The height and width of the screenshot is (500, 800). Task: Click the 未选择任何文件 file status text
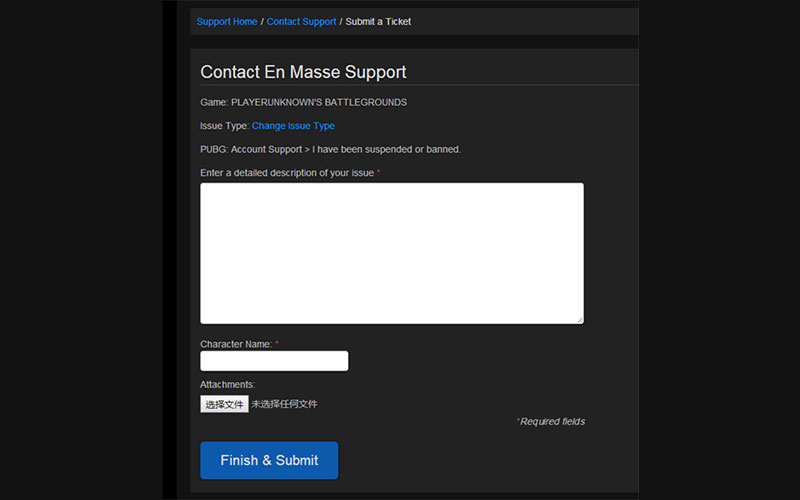284,404
